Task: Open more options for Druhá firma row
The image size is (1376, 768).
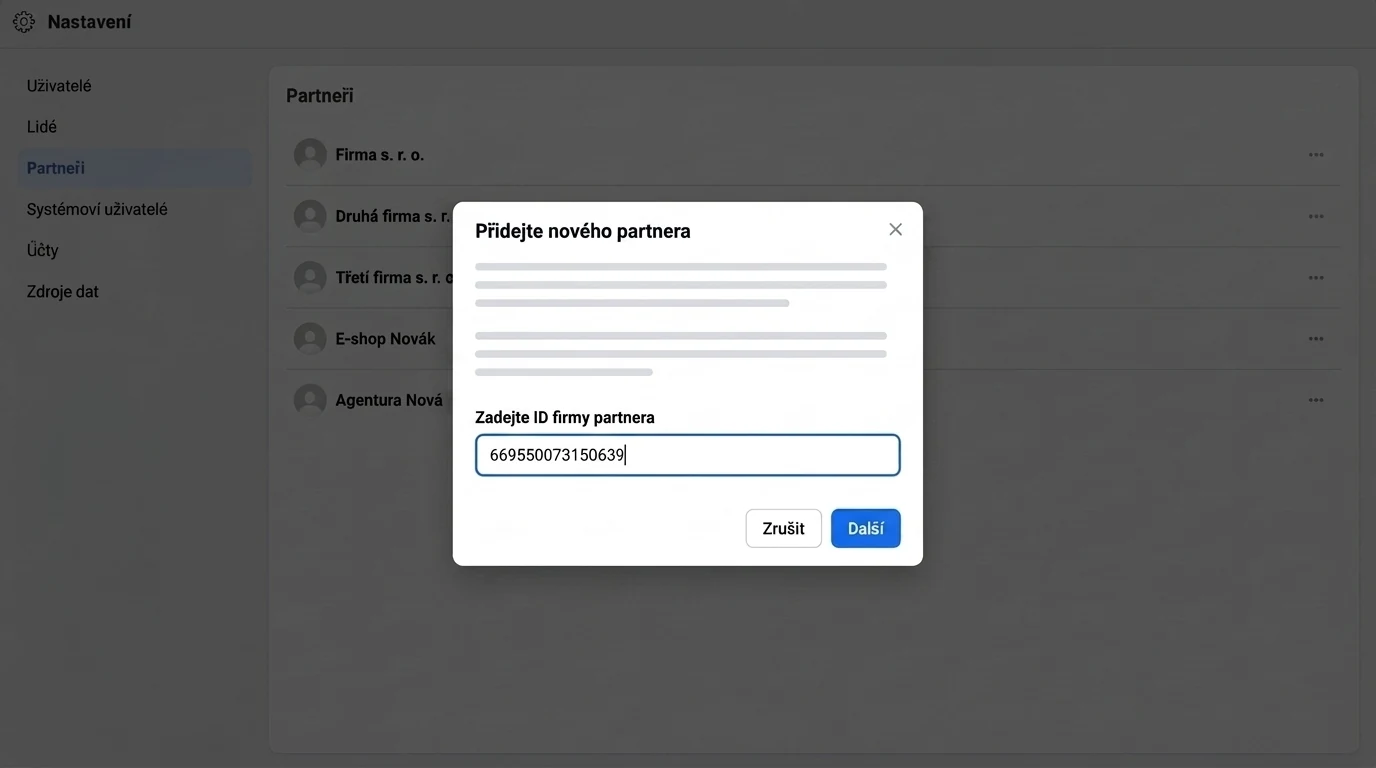Action: 1316,216
